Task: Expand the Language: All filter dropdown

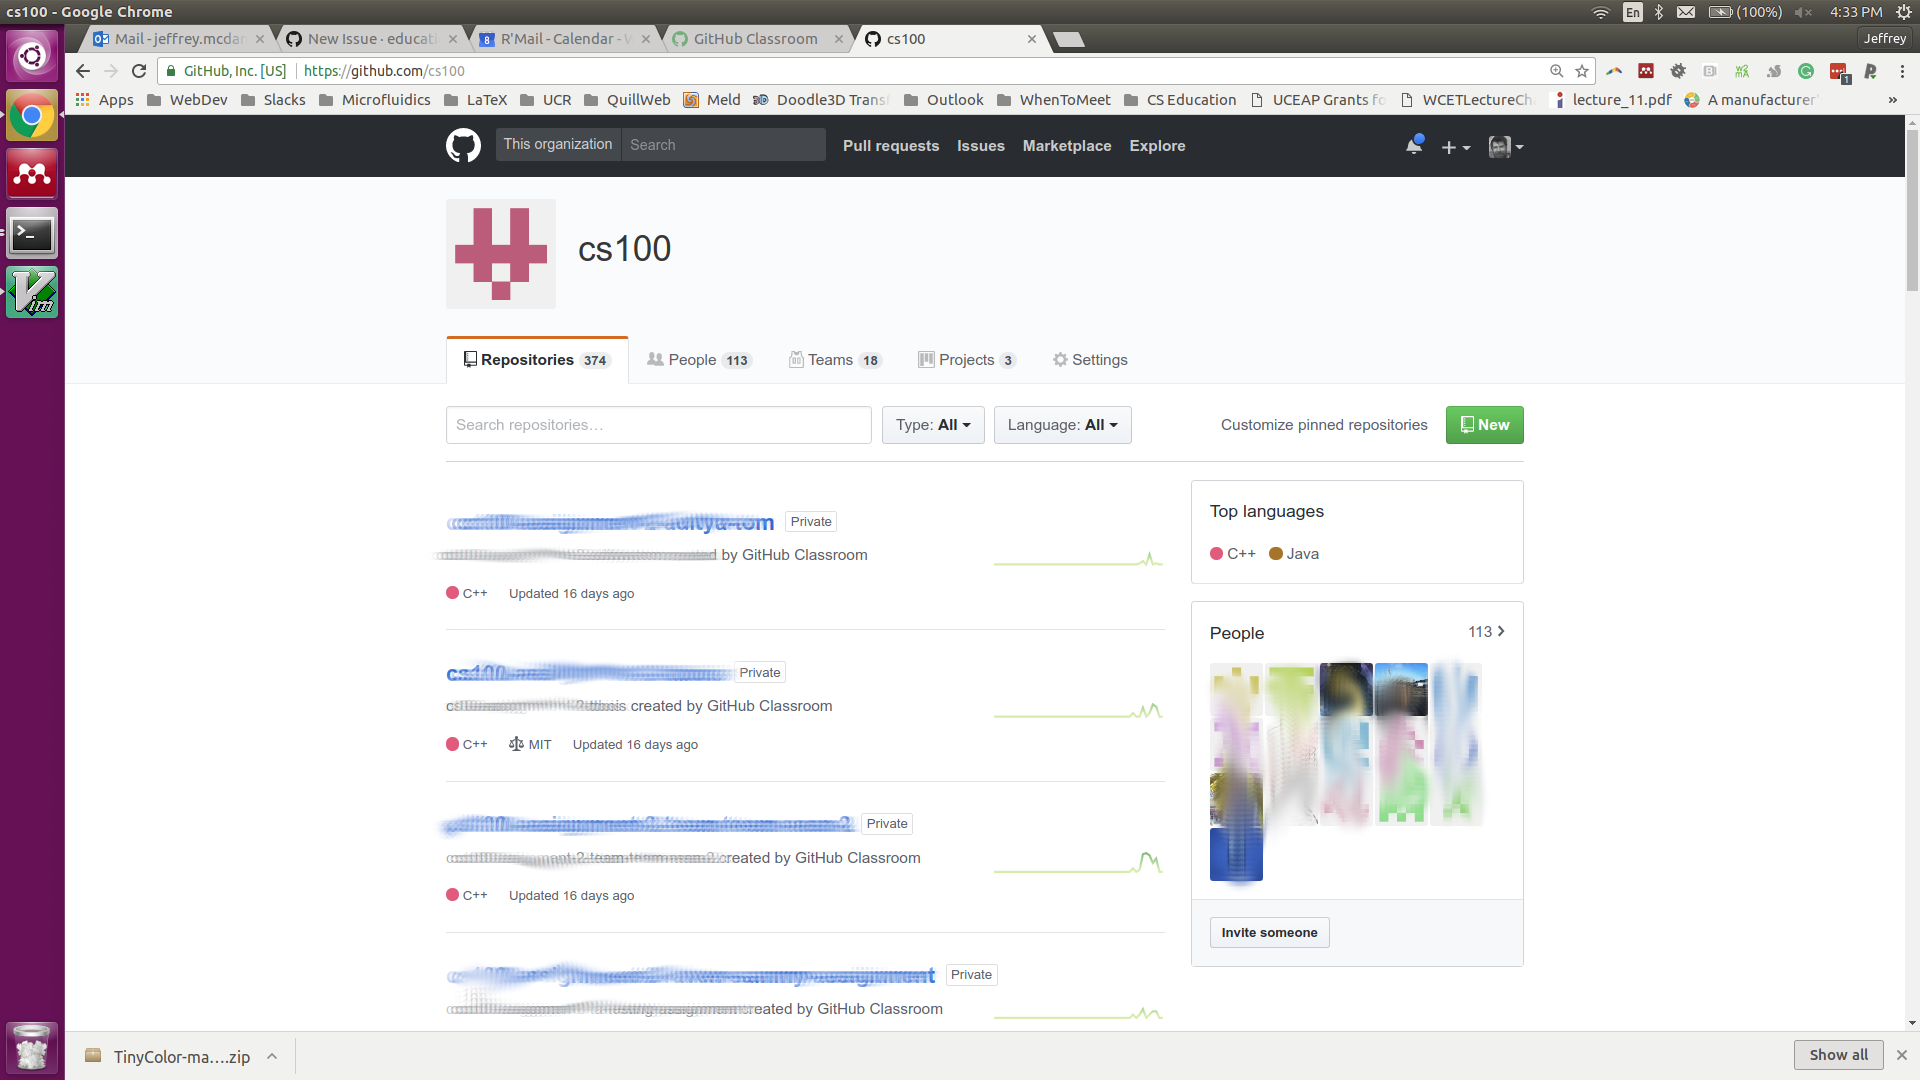Action: click(x=1062, y=425)
